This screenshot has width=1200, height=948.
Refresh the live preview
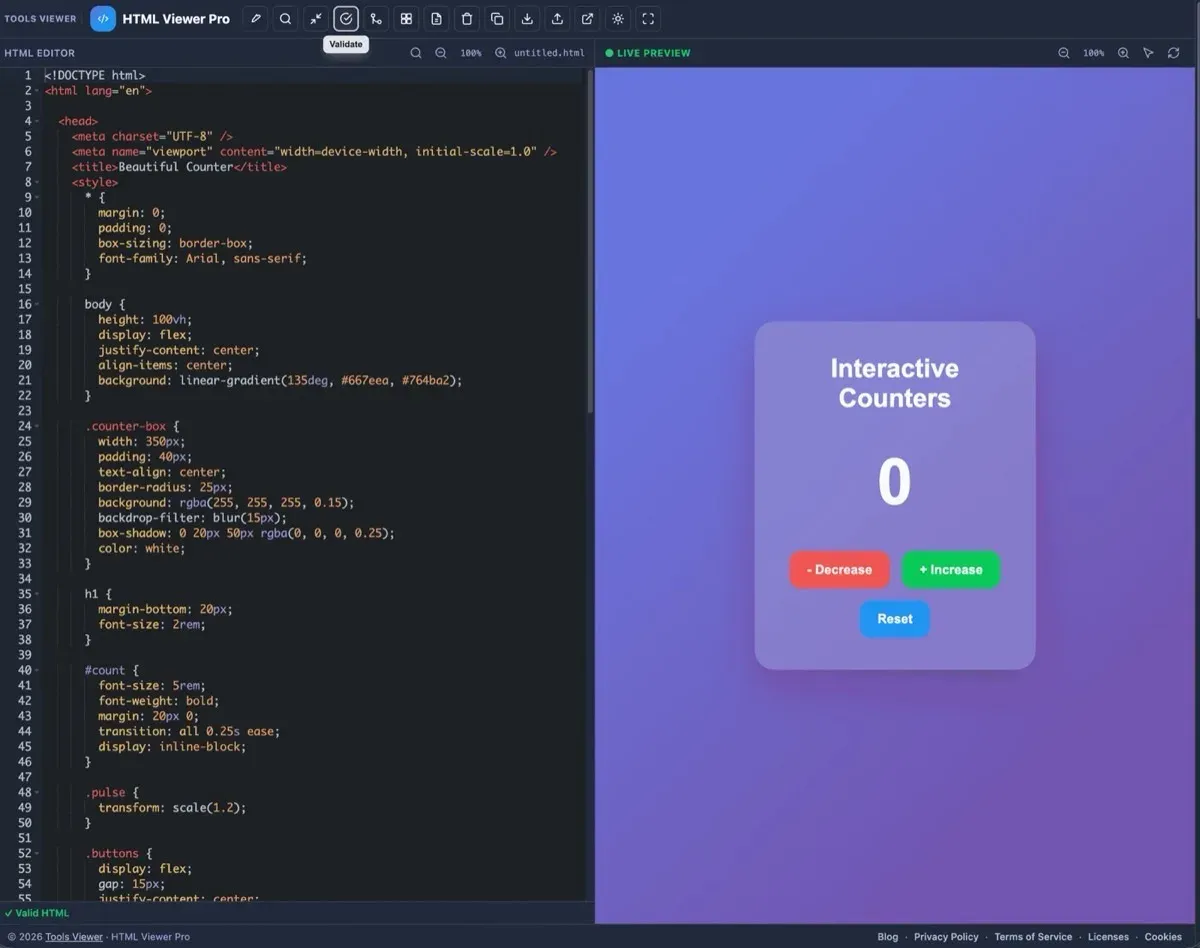(x=1173, y=53)
